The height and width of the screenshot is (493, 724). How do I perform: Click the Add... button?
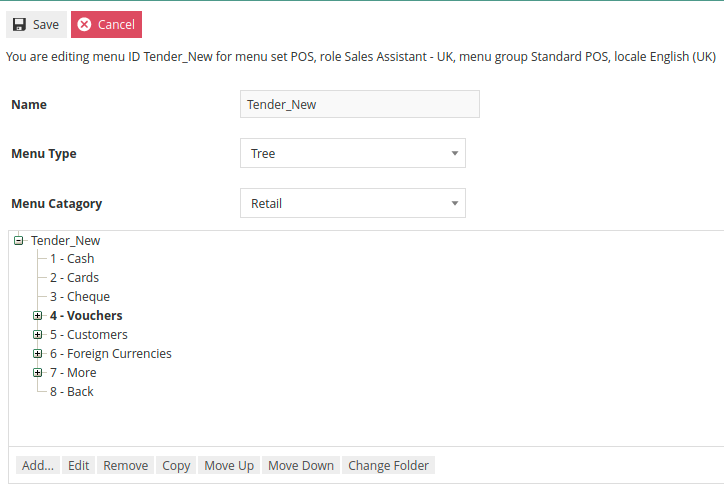coord(38,465)
